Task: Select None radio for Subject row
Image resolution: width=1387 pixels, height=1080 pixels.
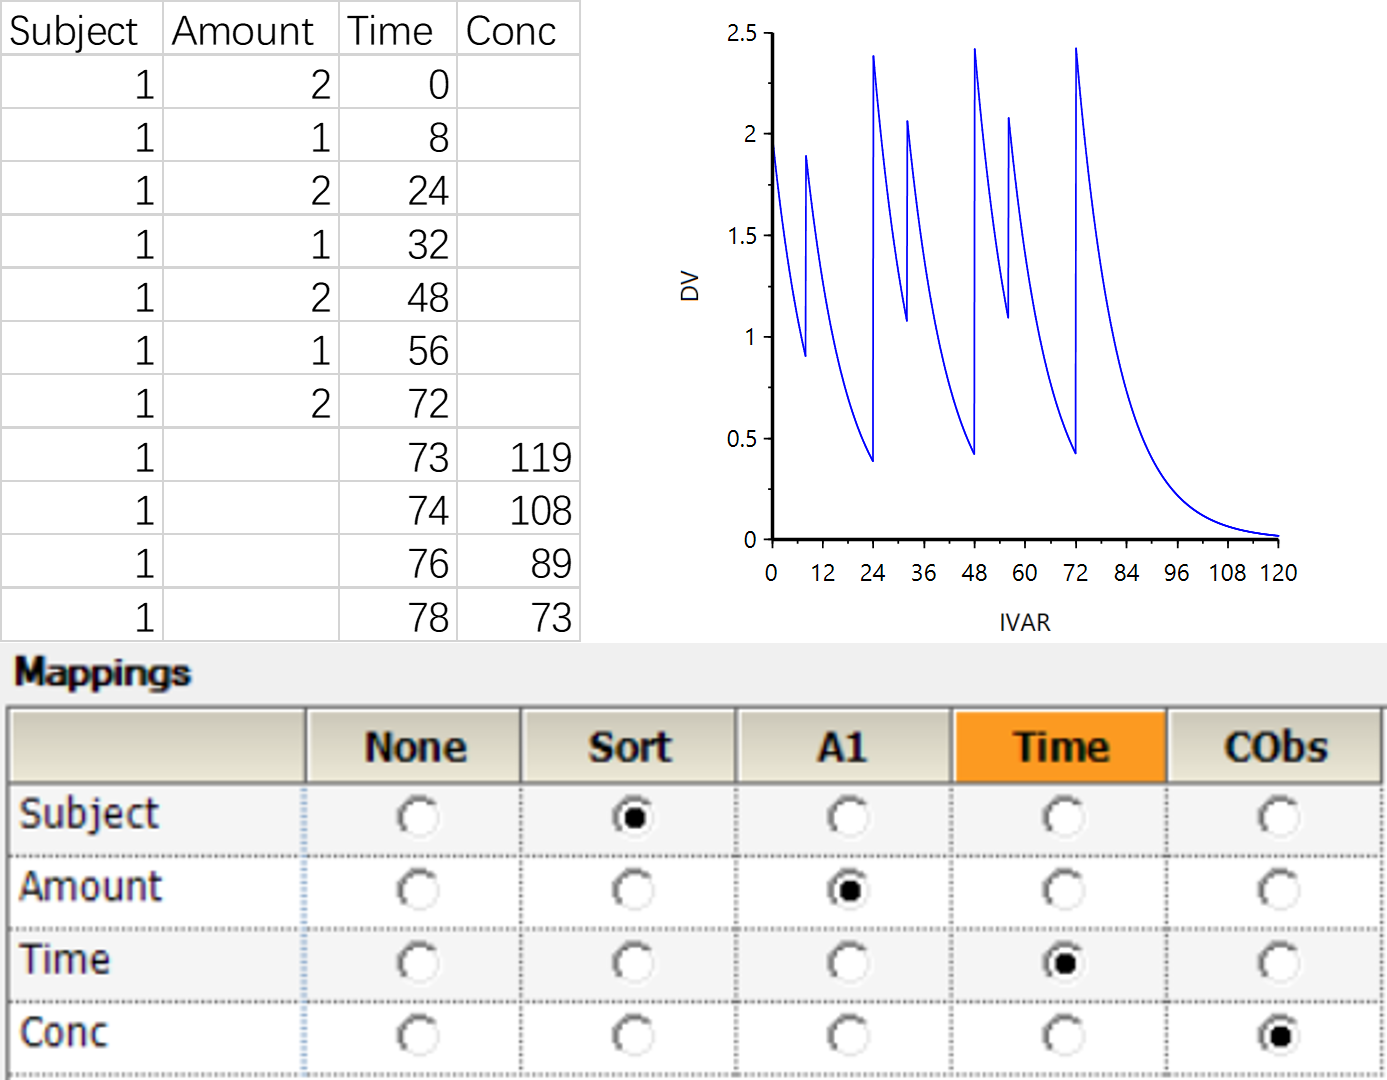Action: point(417,817)
